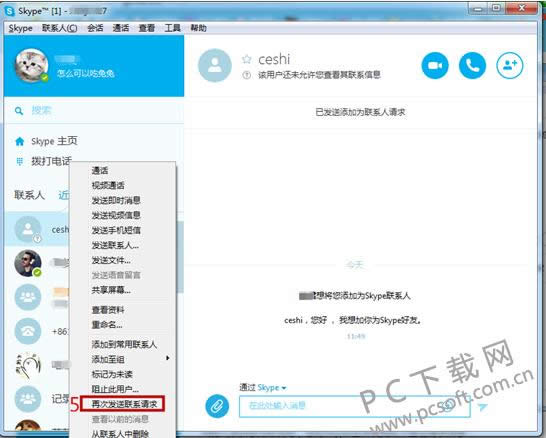546x438 pixels.
Task: Click the paperclip attach file button
Action: (217, 406)
